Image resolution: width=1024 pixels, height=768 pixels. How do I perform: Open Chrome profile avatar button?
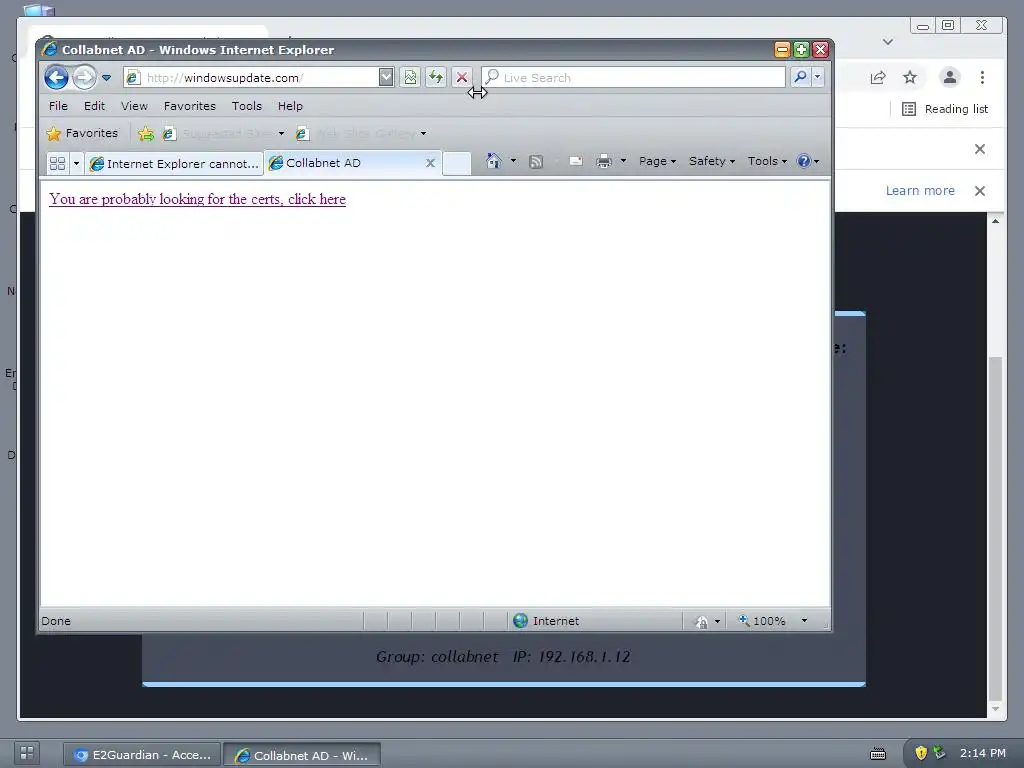(950, 78)
